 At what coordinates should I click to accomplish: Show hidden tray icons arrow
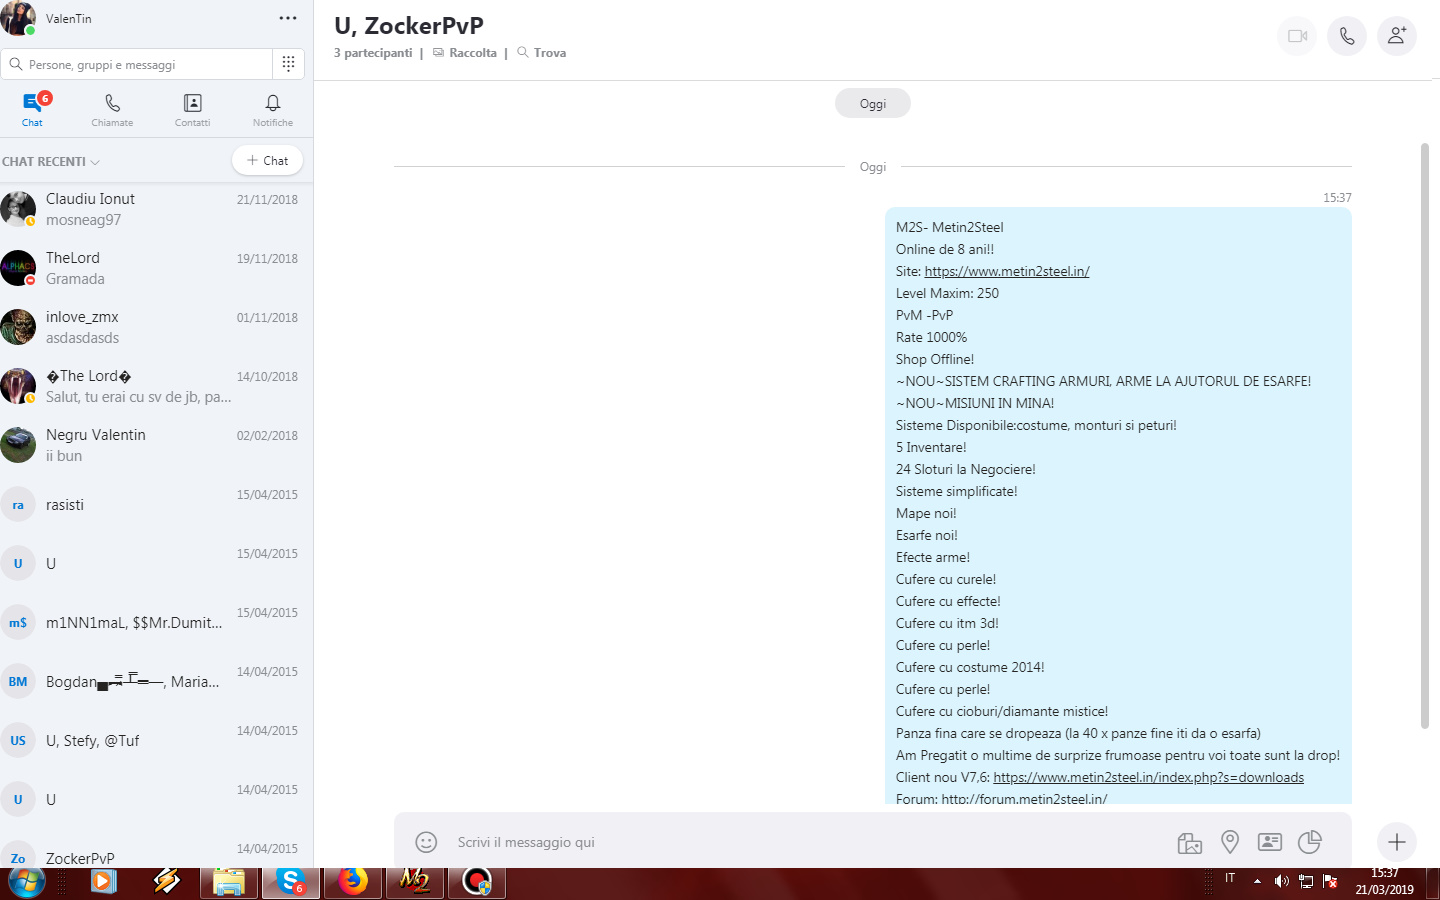1257,881
